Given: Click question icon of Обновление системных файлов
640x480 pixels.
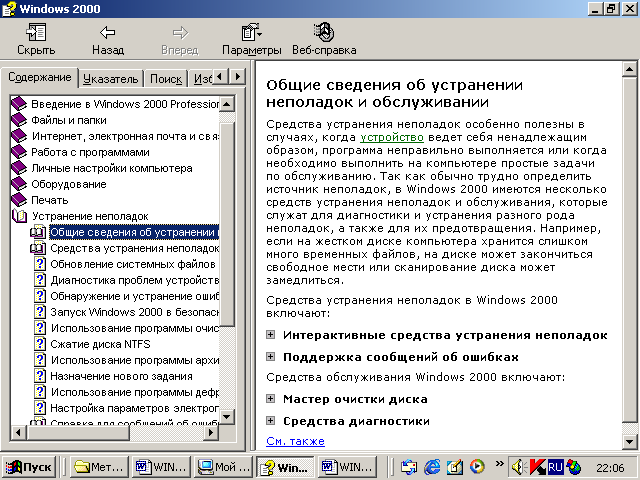Looking at the screenshot, I should pos(40,264).
